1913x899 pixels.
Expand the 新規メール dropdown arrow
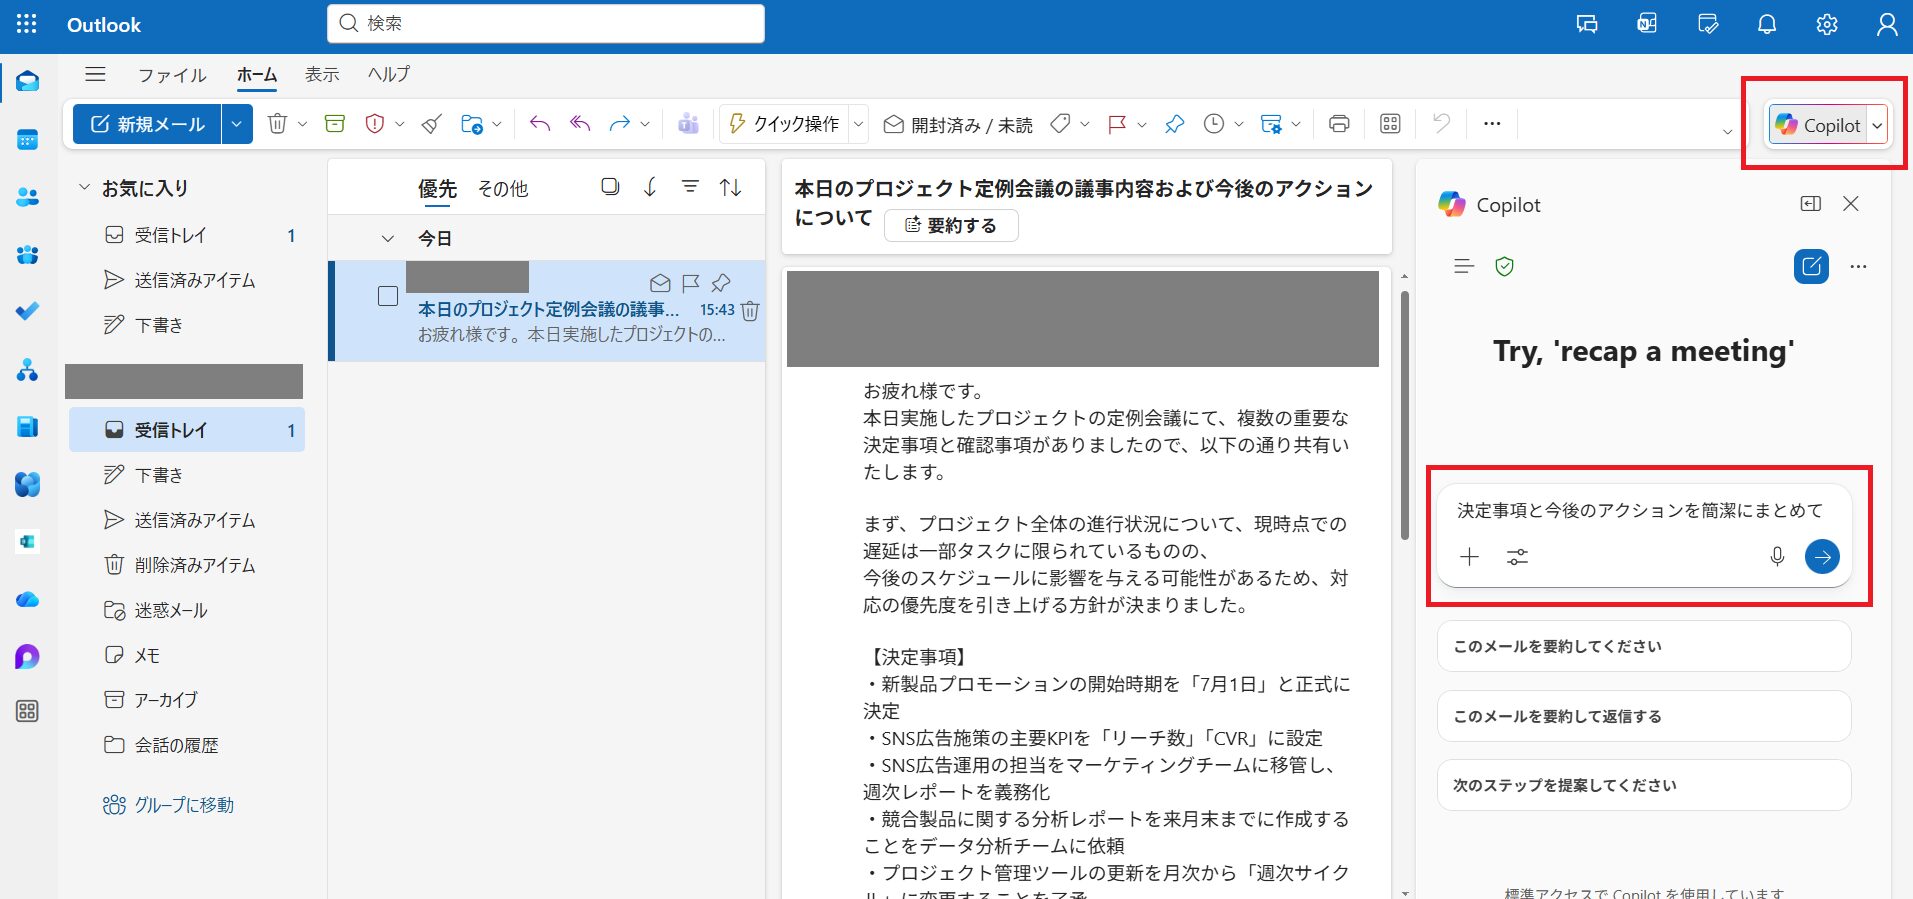coord(237,124)
